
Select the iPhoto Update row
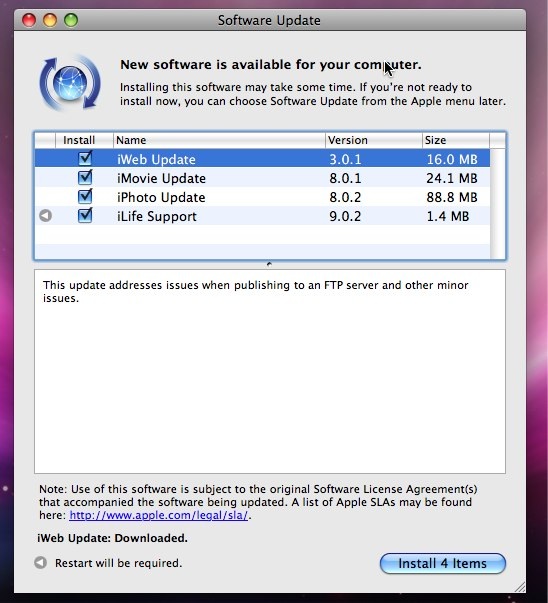tap(262, 197)
